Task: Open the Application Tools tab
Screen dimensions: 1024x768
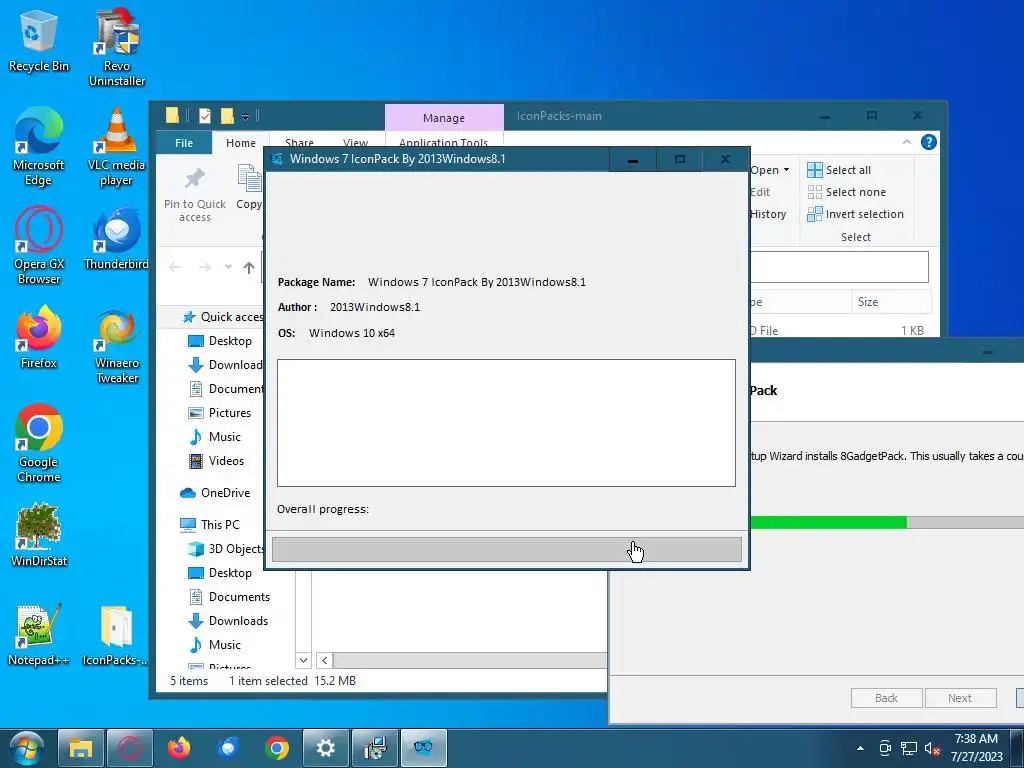Action: pos(443,142)
